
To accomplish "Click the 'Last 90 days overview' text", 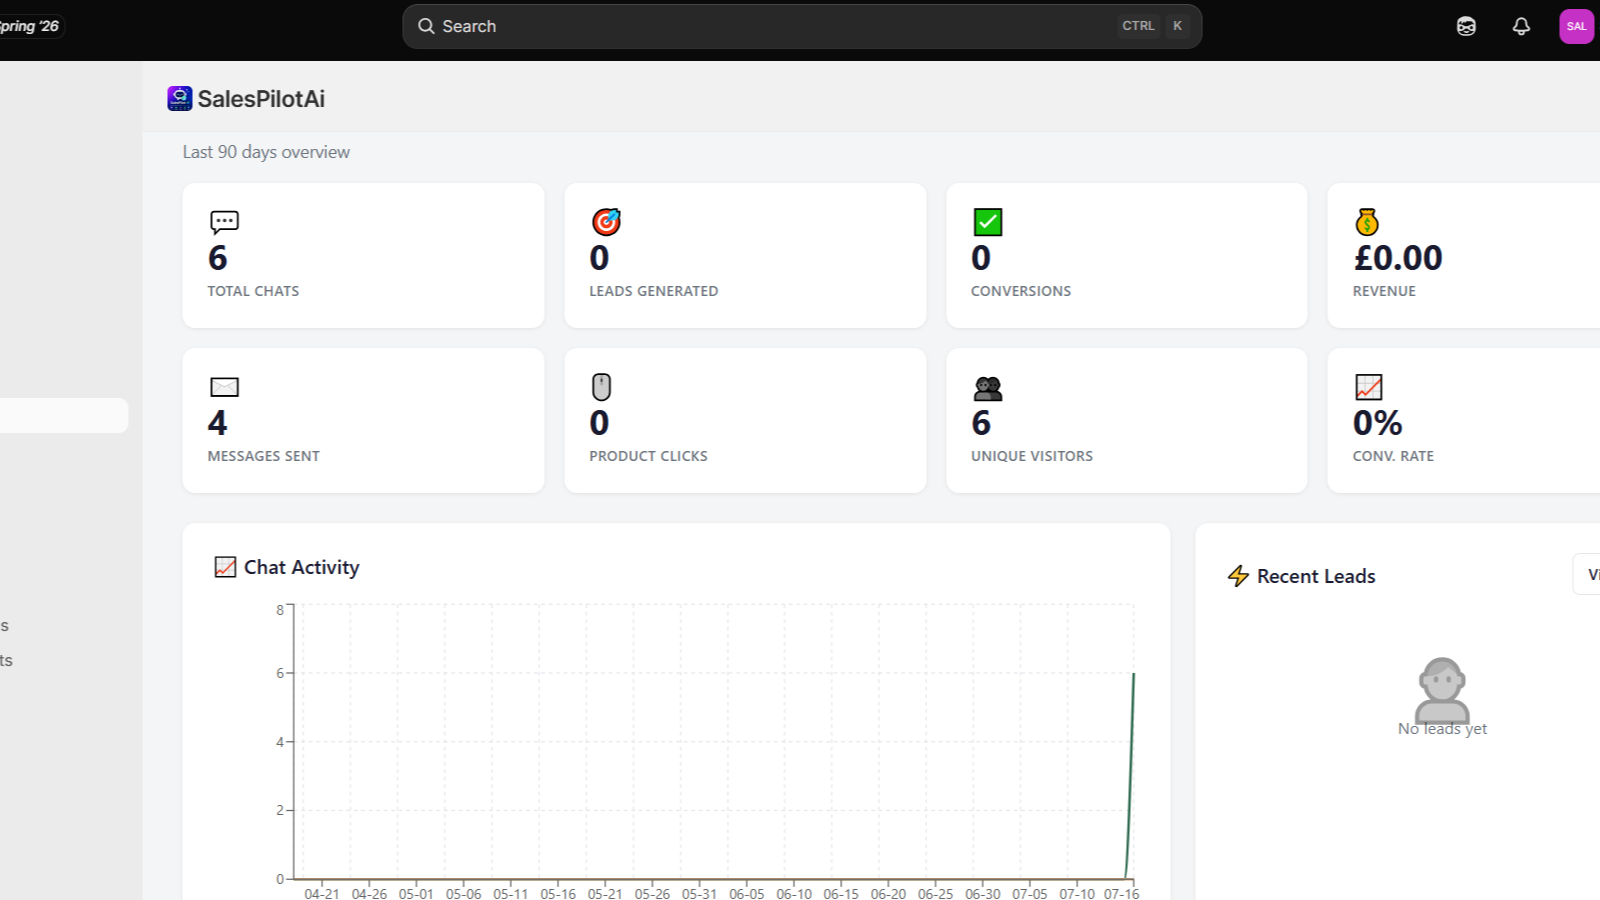I will (x=266, y=152).
